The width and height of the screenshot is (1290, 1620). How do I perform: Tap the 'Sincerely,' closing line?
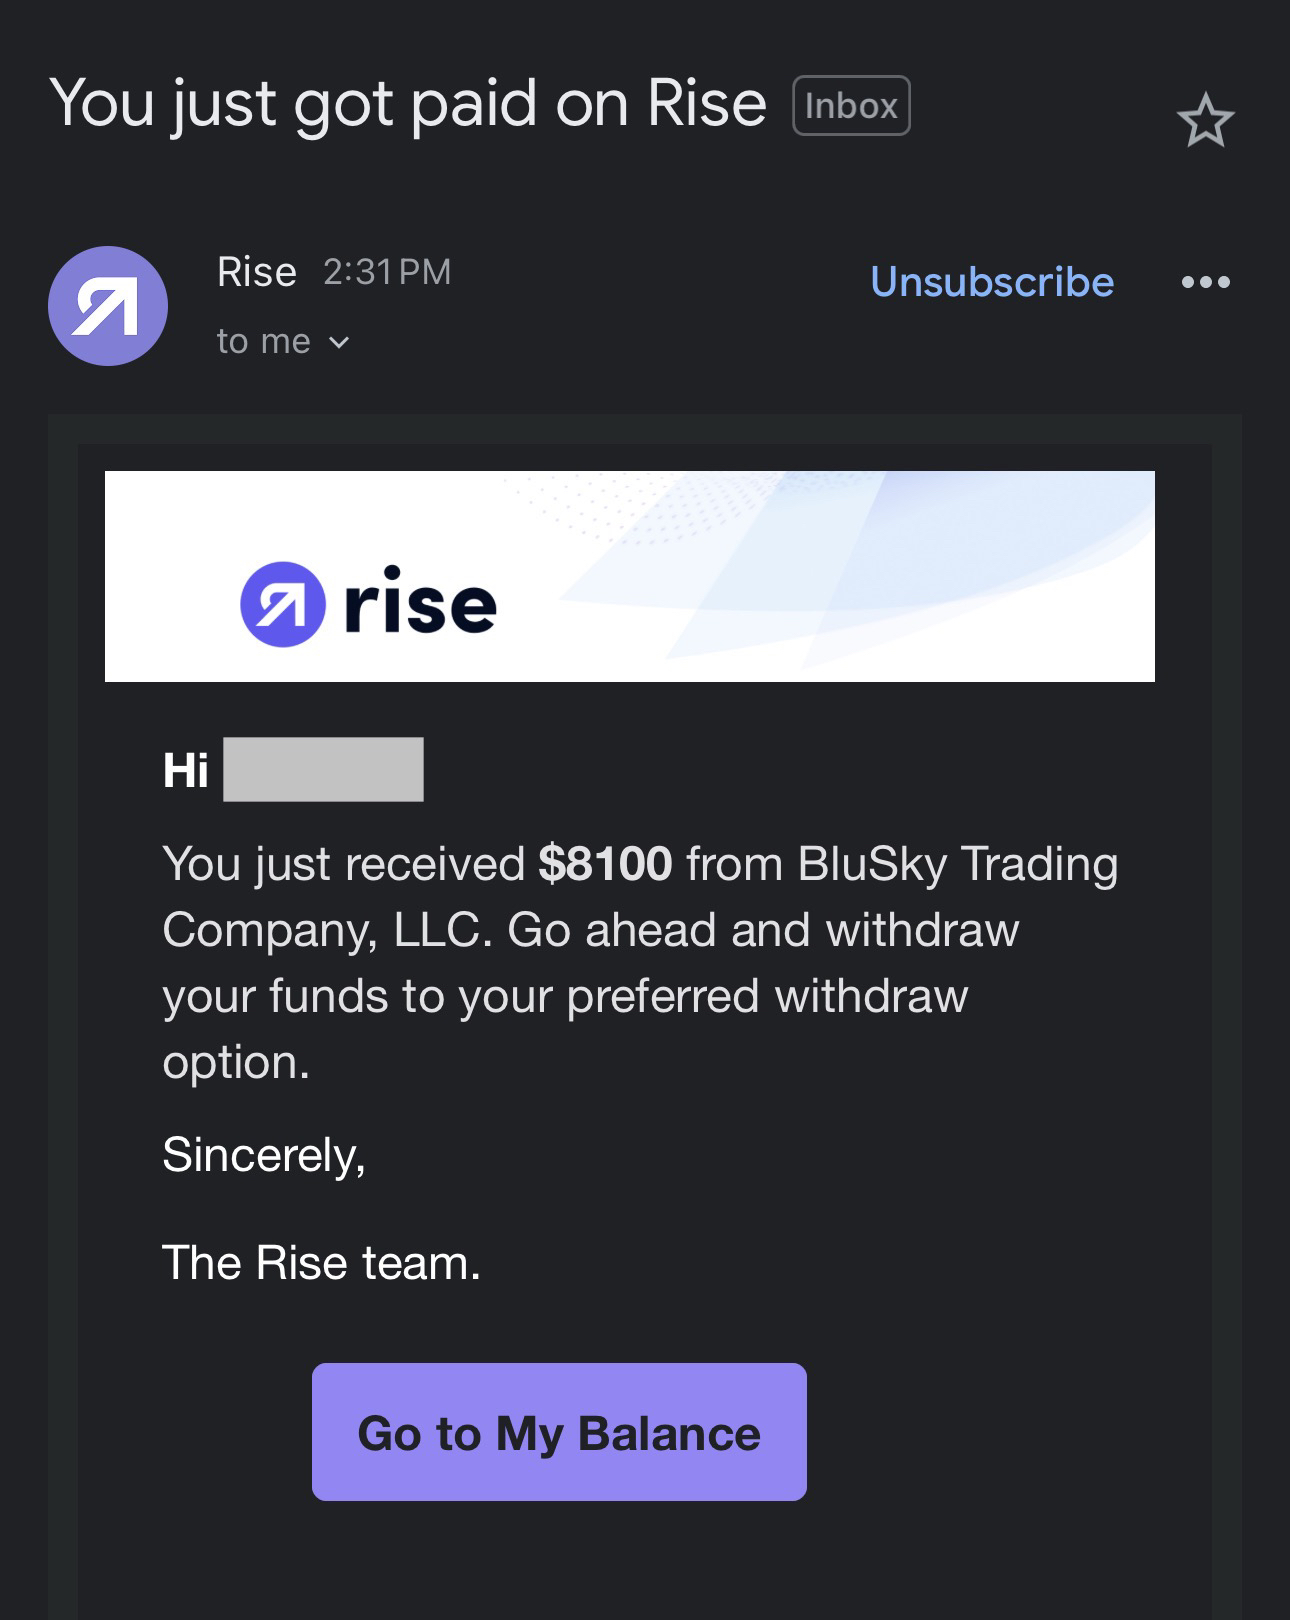[x=264, y=1156]
